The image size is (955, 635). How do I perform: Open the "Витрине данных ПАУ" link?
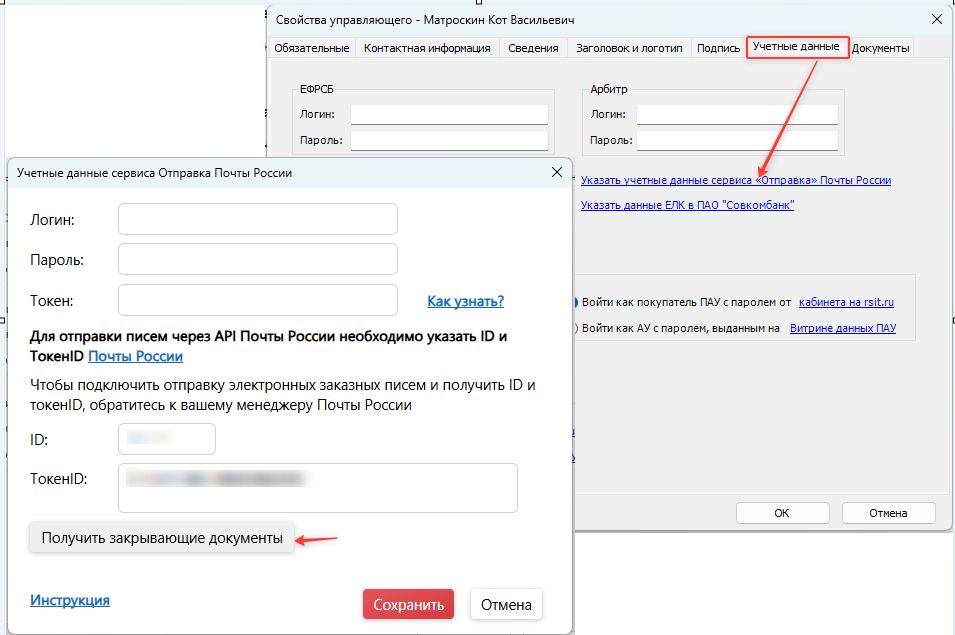coord(843,328)
